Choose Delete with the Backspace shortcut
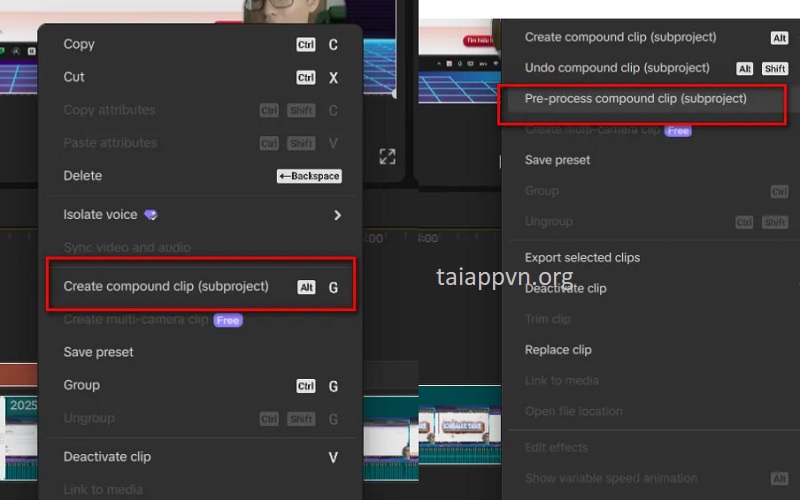800x500 pixels. click(x=201, y=176)
